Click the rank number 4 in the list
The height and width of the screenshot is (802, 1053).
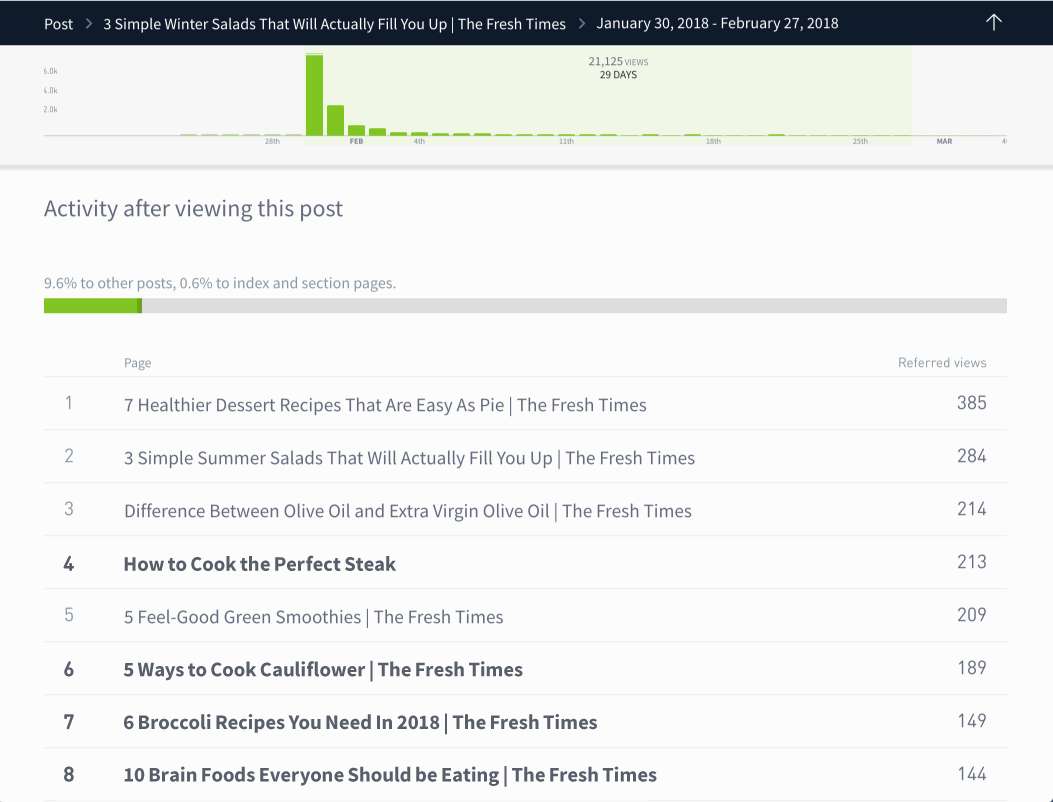68,563
